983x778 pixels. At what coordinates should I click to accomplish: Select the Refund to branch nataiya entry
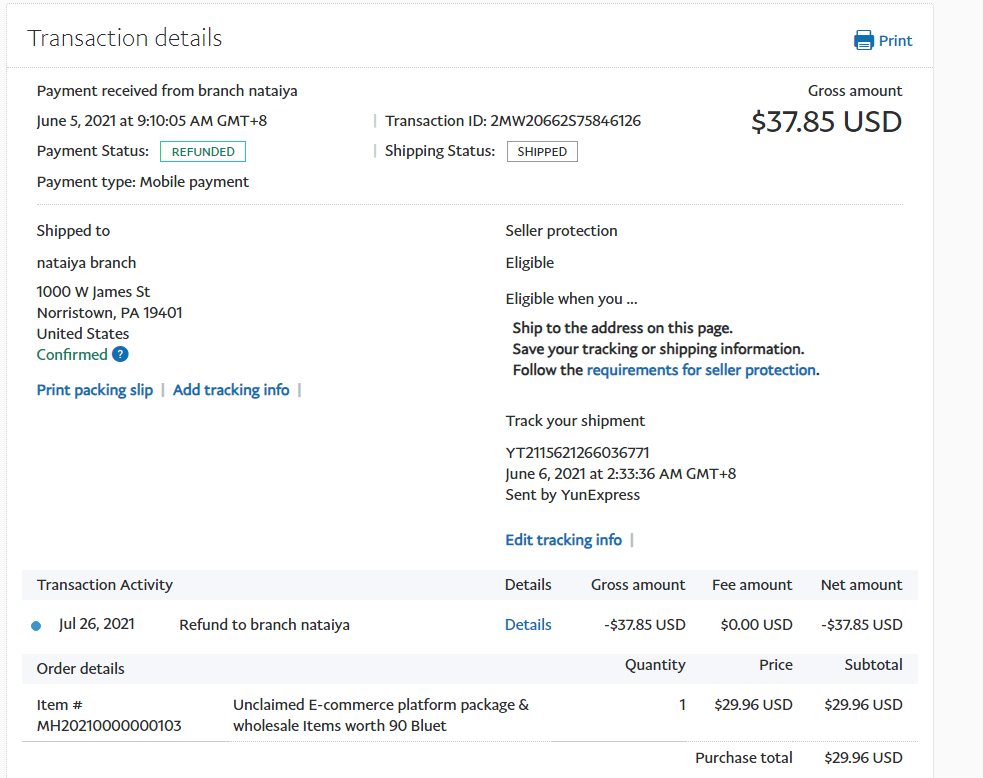coord(264,625)
